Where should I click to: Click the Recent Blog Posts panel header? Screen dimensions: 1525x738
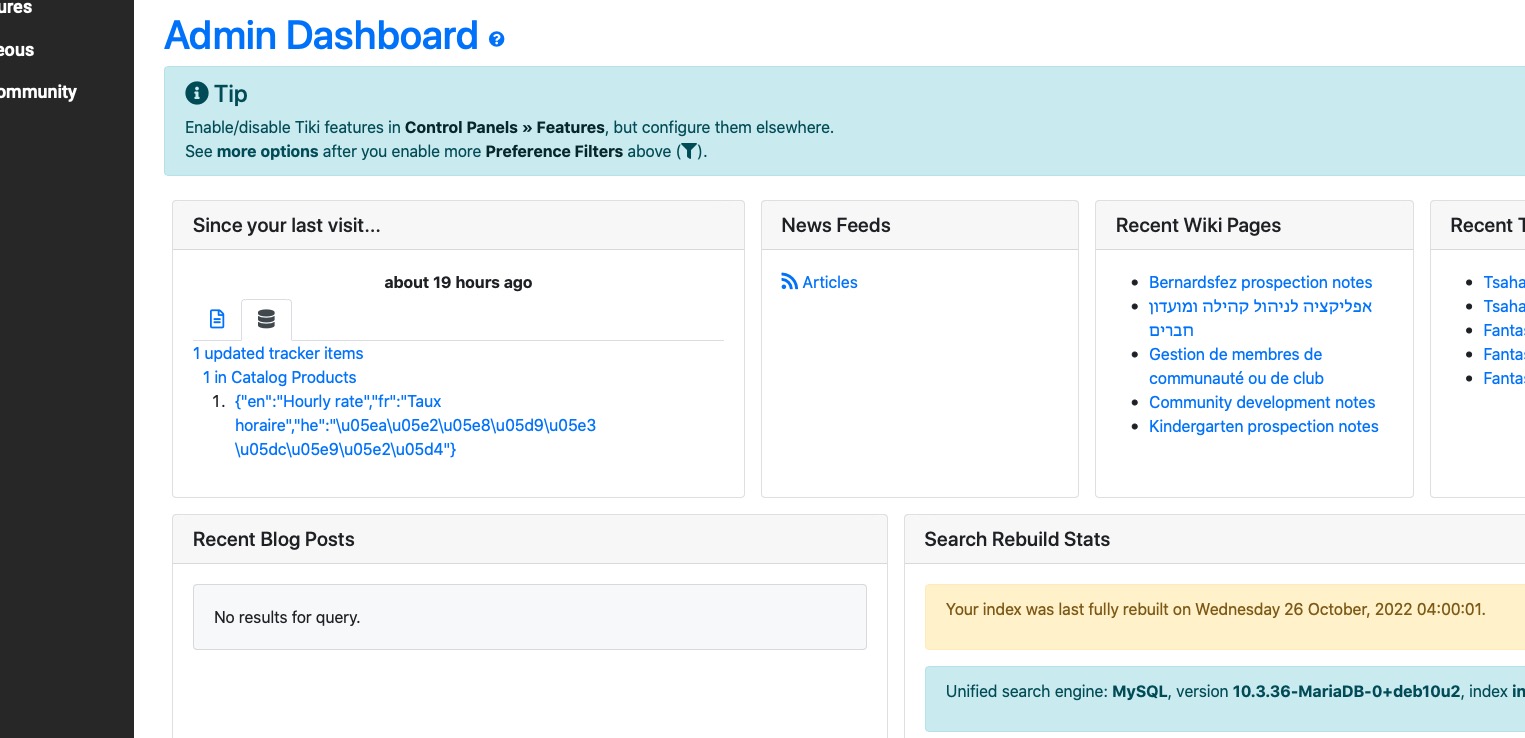530,539
